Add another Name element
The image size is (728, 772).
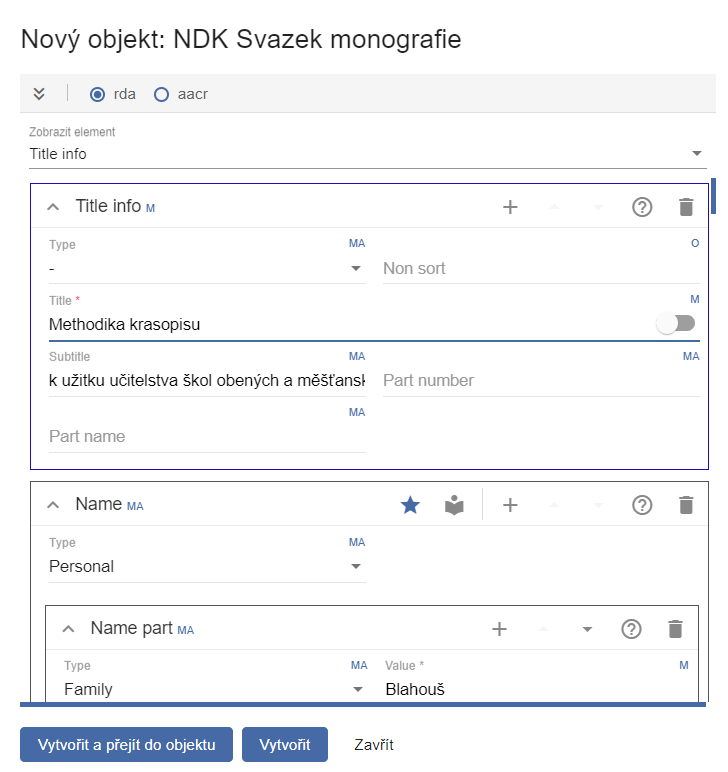coord(510,505)
